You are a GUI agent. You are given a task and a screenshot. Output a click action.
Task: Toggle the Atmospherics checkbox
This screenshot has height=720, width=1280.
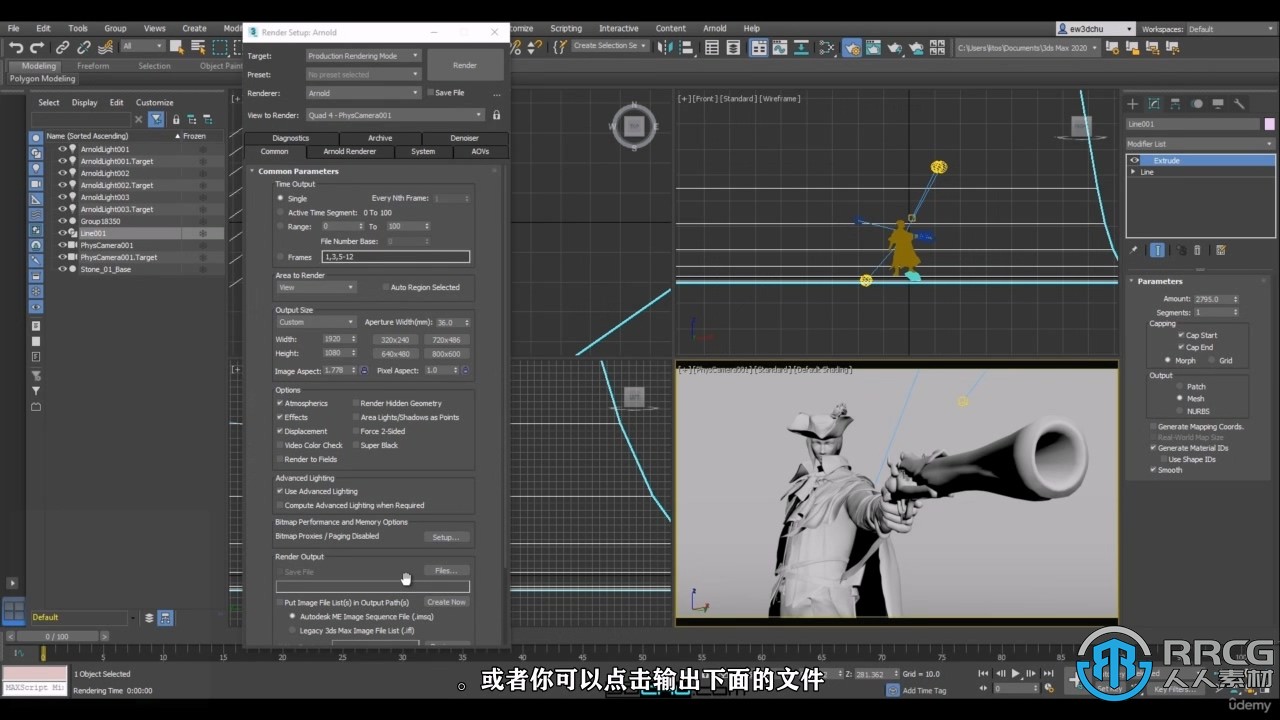(x=280, y=403)
